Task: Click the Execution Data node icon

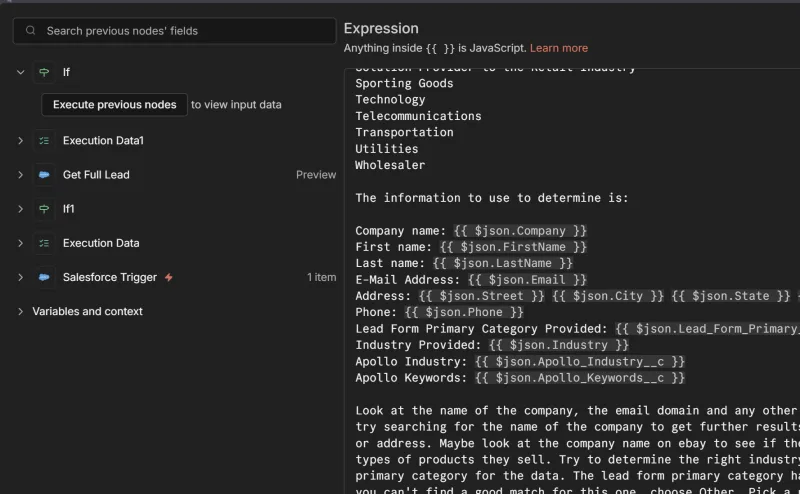Action: [x=43, y=243]
